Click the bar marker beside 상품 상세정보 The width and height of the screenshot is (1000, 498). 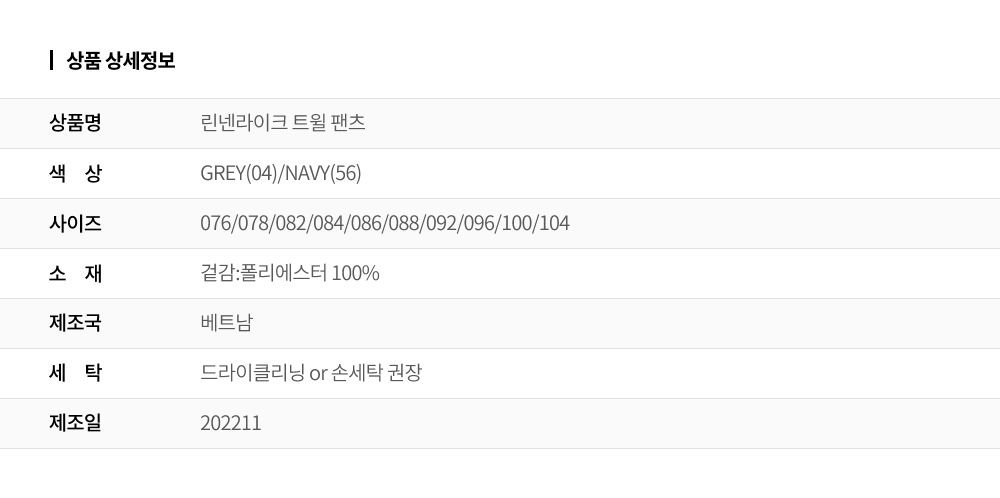51,61
